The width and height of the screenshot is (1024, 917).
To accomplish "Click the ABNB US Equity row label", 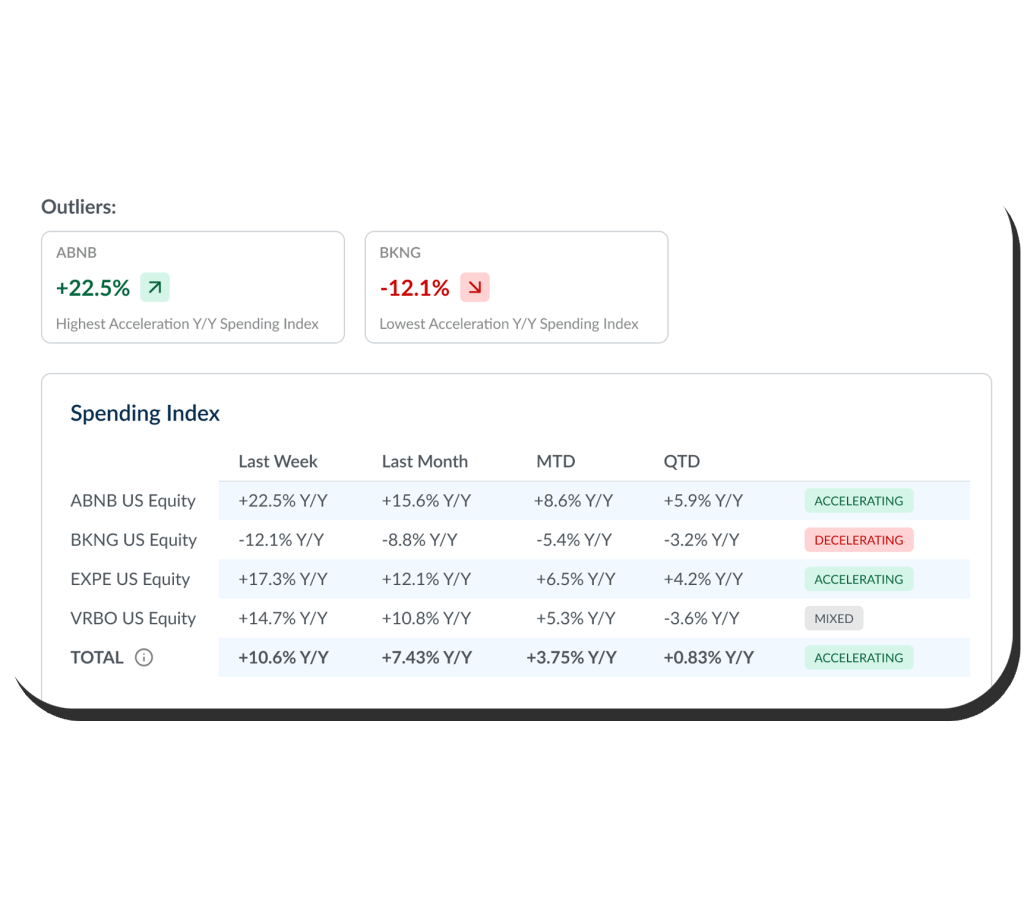I will click(133, 501).
